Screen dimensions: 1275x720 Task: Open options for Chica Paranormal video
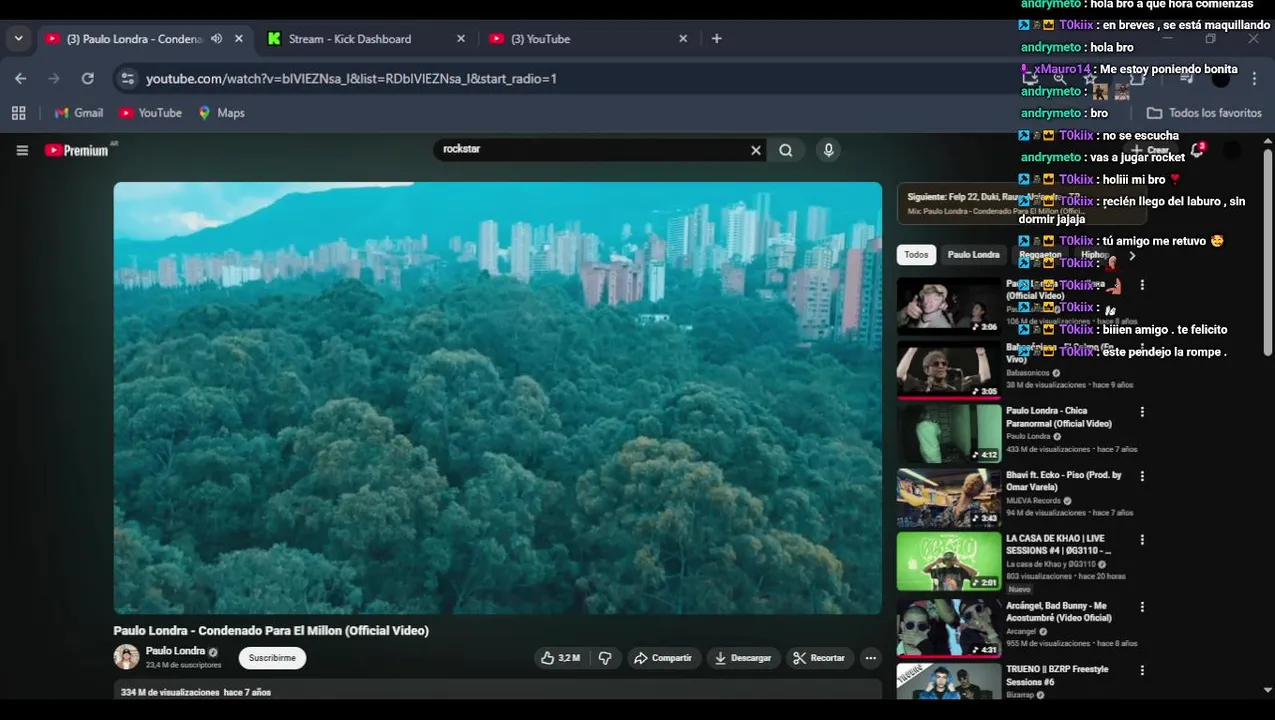[x=1142, y=412]
